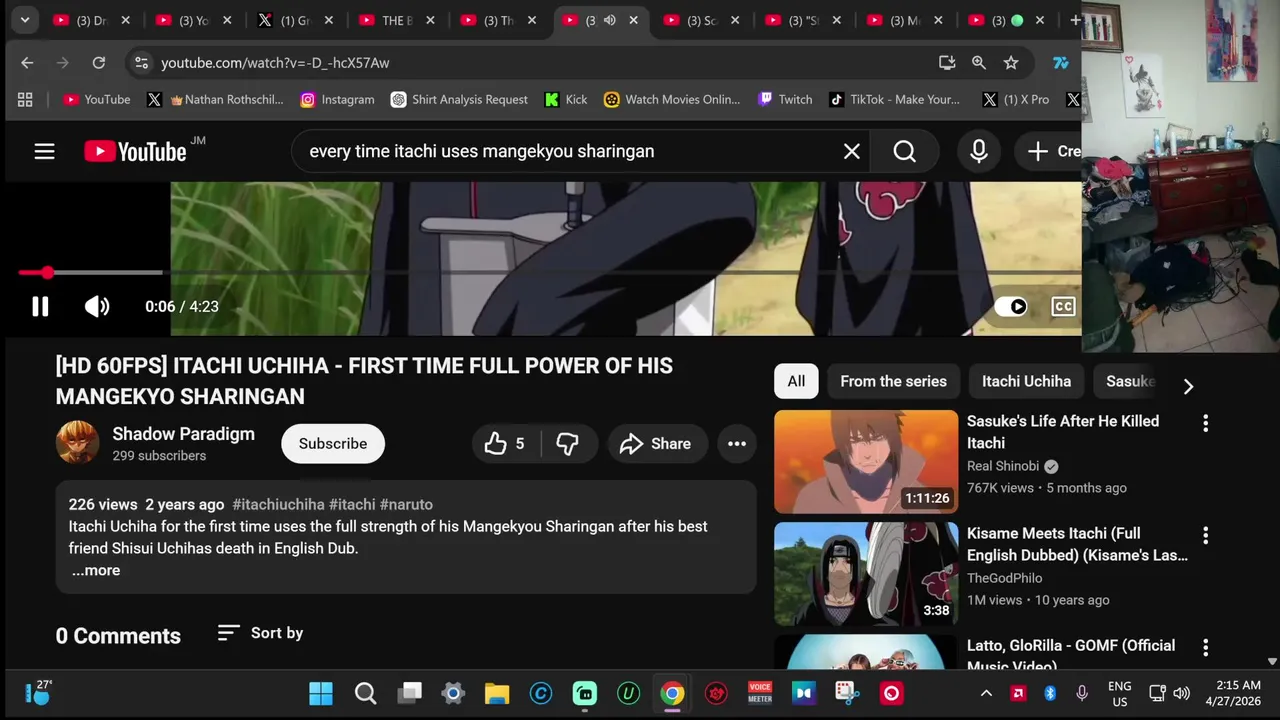
Task: View site information icon in address bar
Action: 142,63
